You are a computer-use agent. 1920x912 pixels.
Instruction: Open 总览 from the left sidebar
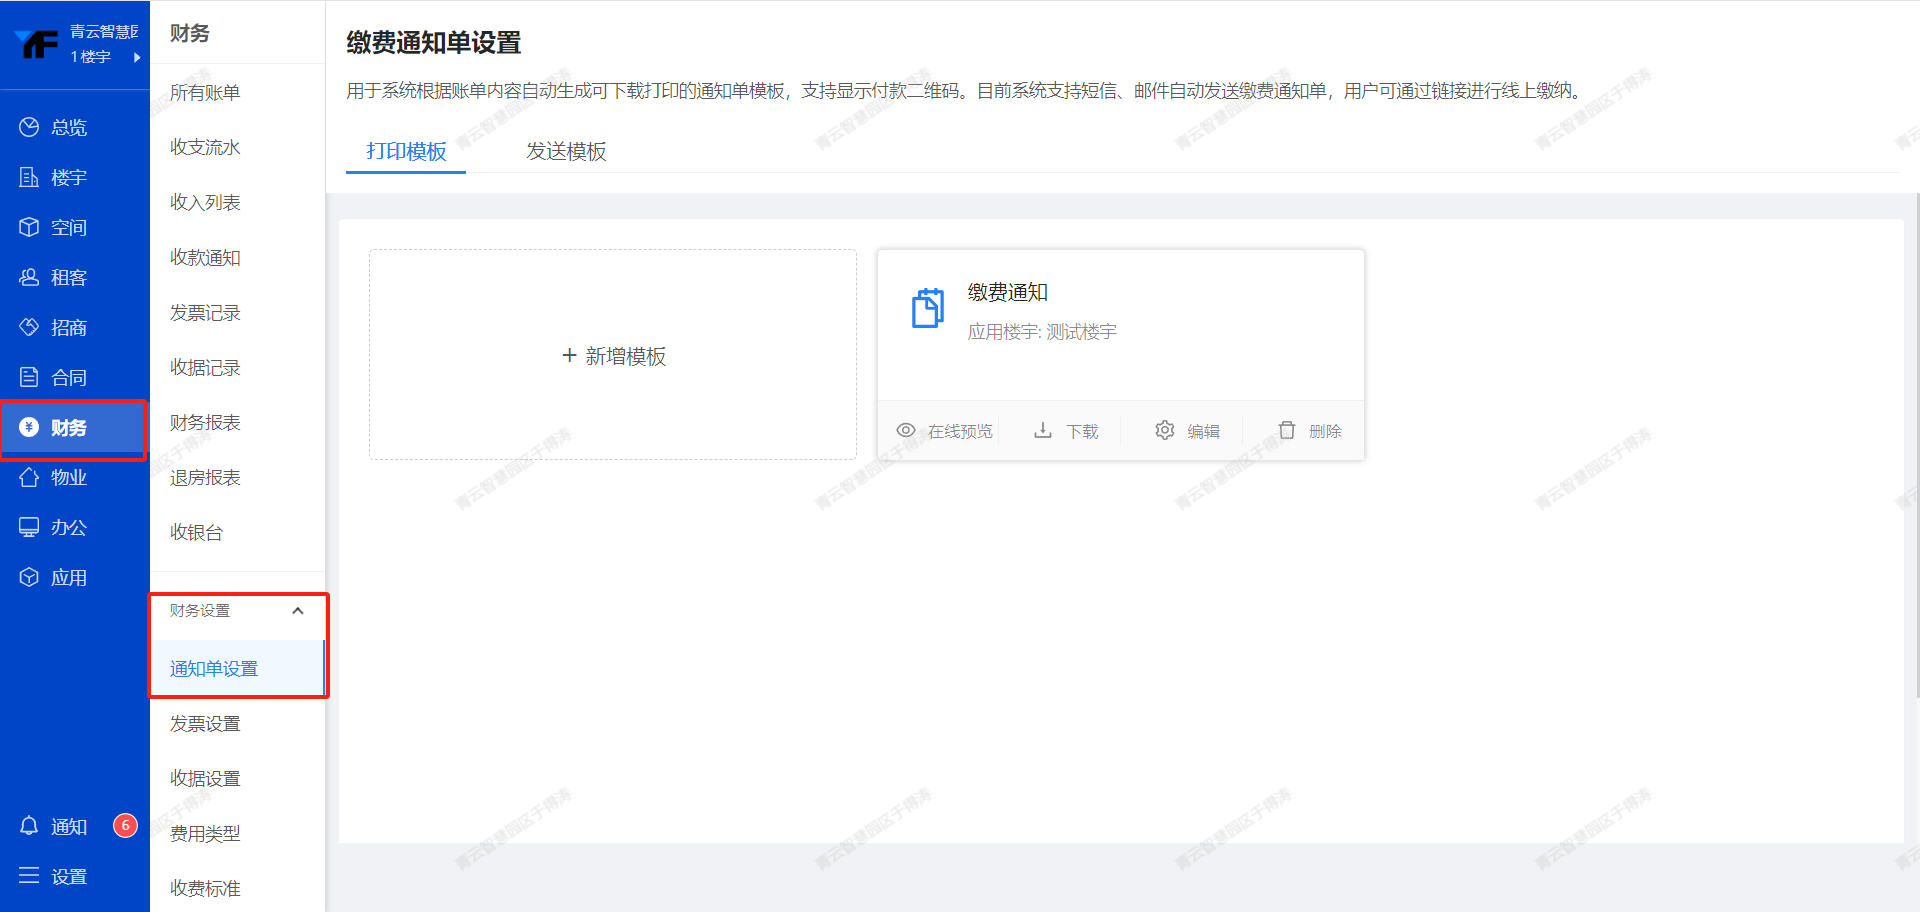(x=68, y=127)
